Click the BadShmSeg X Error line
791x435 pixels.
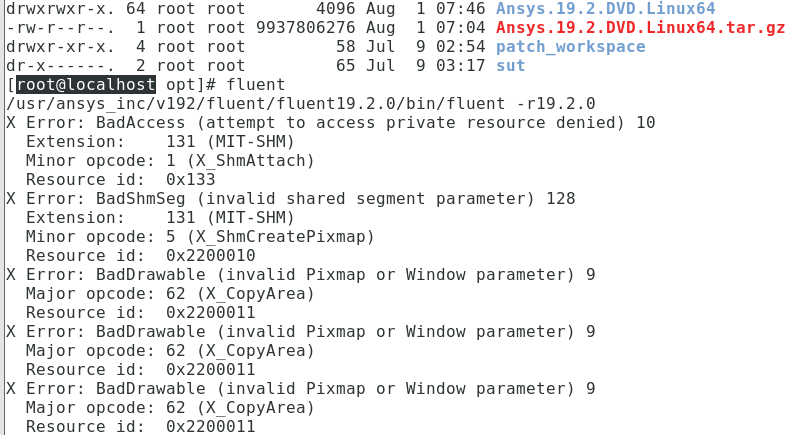pyautogui.click(x=290, y=199)
